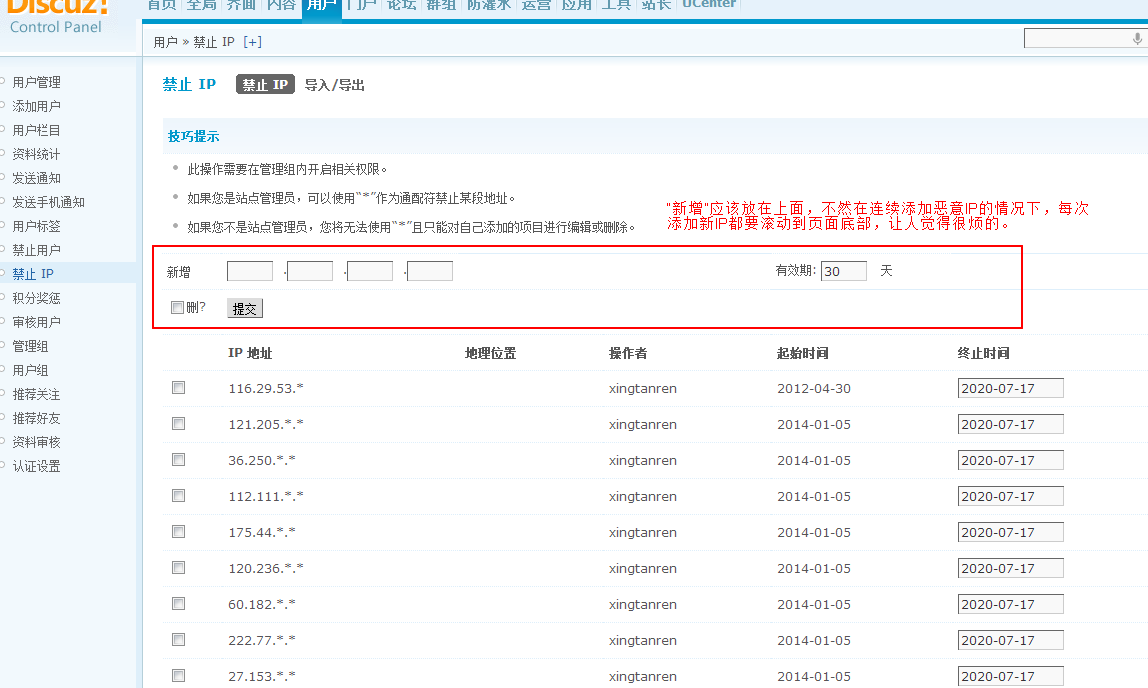Check the box for 121.205.*.*
This screenshot has width=1148, height=688.
179,424
